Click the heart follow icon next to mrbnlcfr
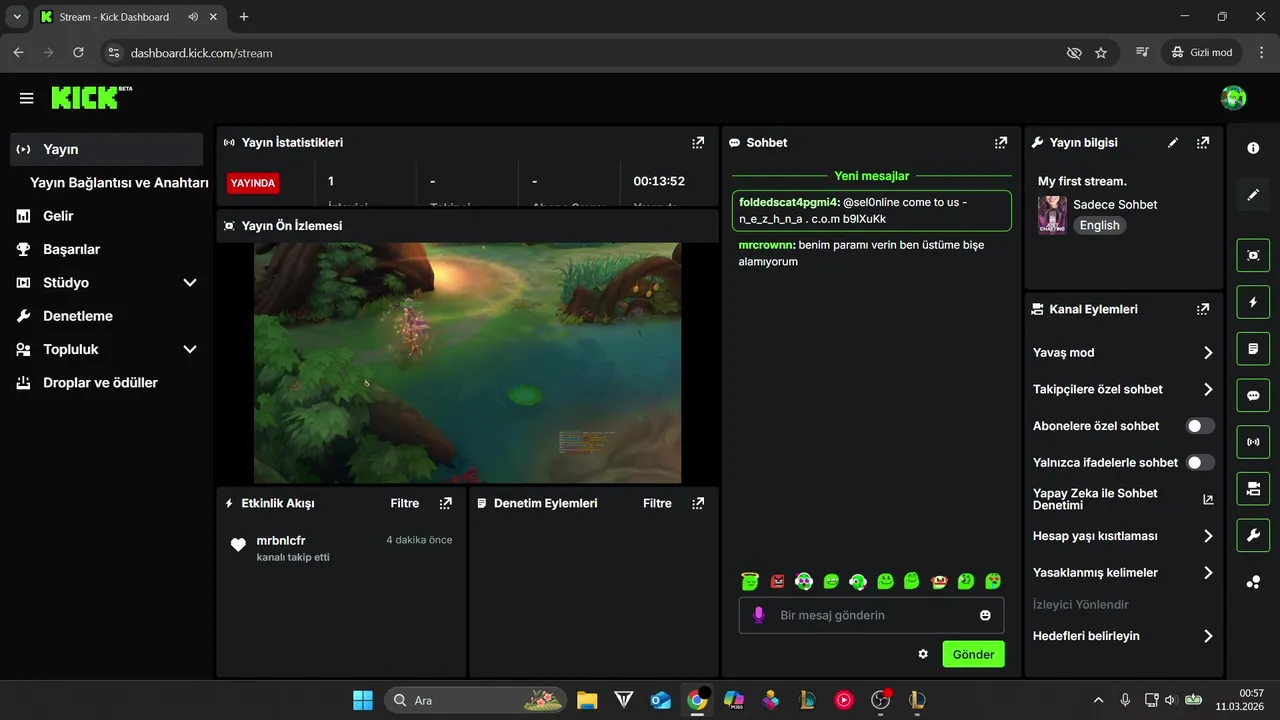Screen dimensions: 1280x720 pos(238,545)
